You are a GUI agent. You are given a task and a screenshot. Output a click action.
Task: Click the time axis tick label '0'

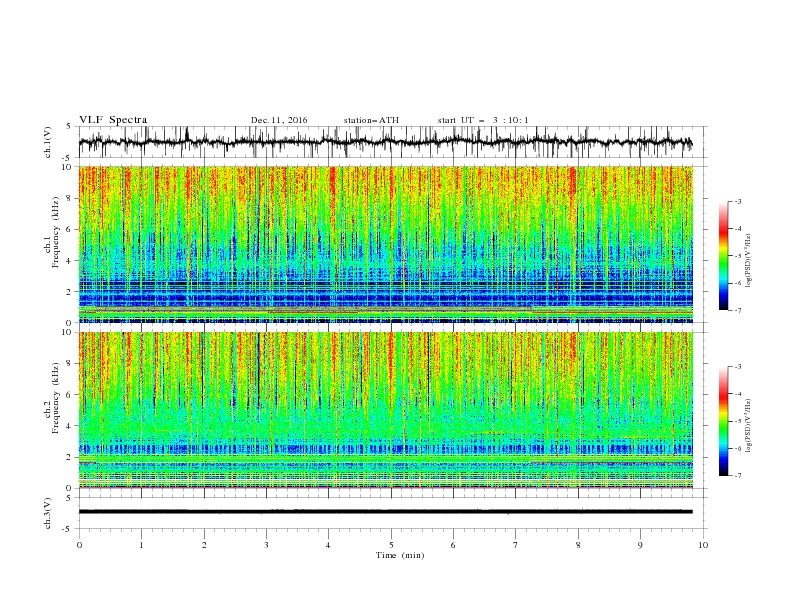pyautogui.click(x=79, y=545)
